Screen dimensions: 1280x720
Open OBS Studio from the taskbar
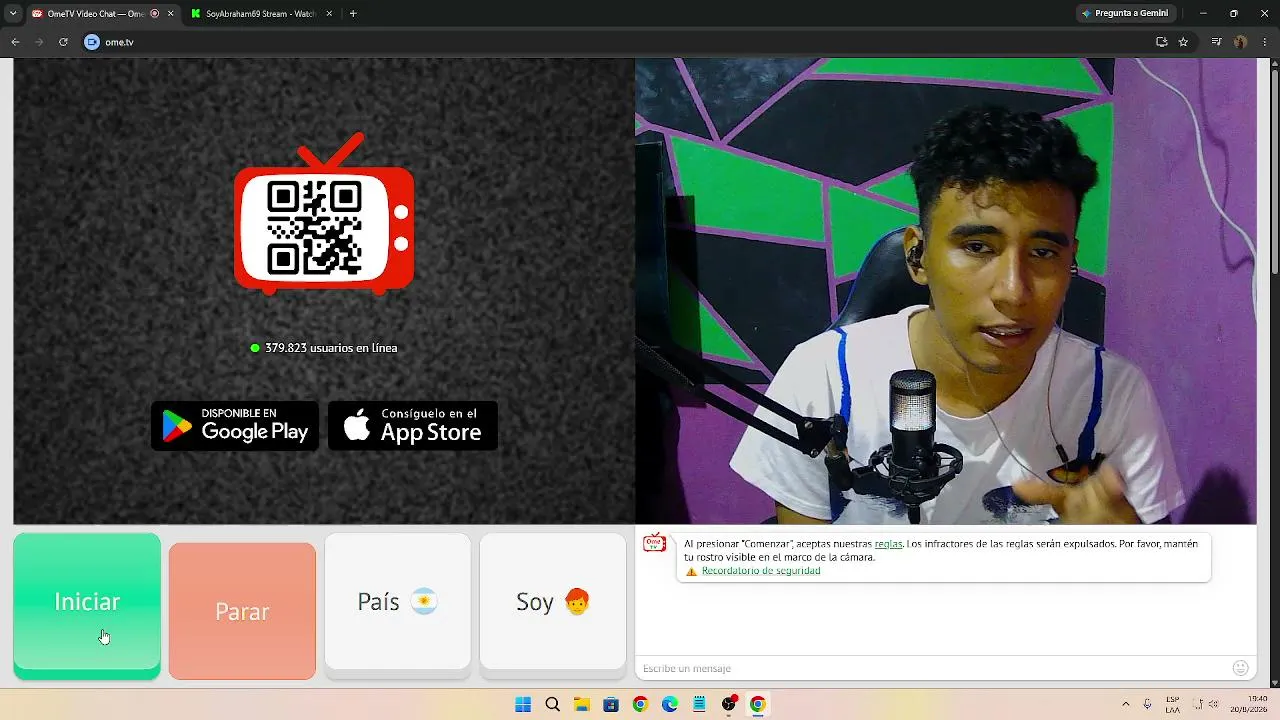pyautogui.click(x=729, y=704)
